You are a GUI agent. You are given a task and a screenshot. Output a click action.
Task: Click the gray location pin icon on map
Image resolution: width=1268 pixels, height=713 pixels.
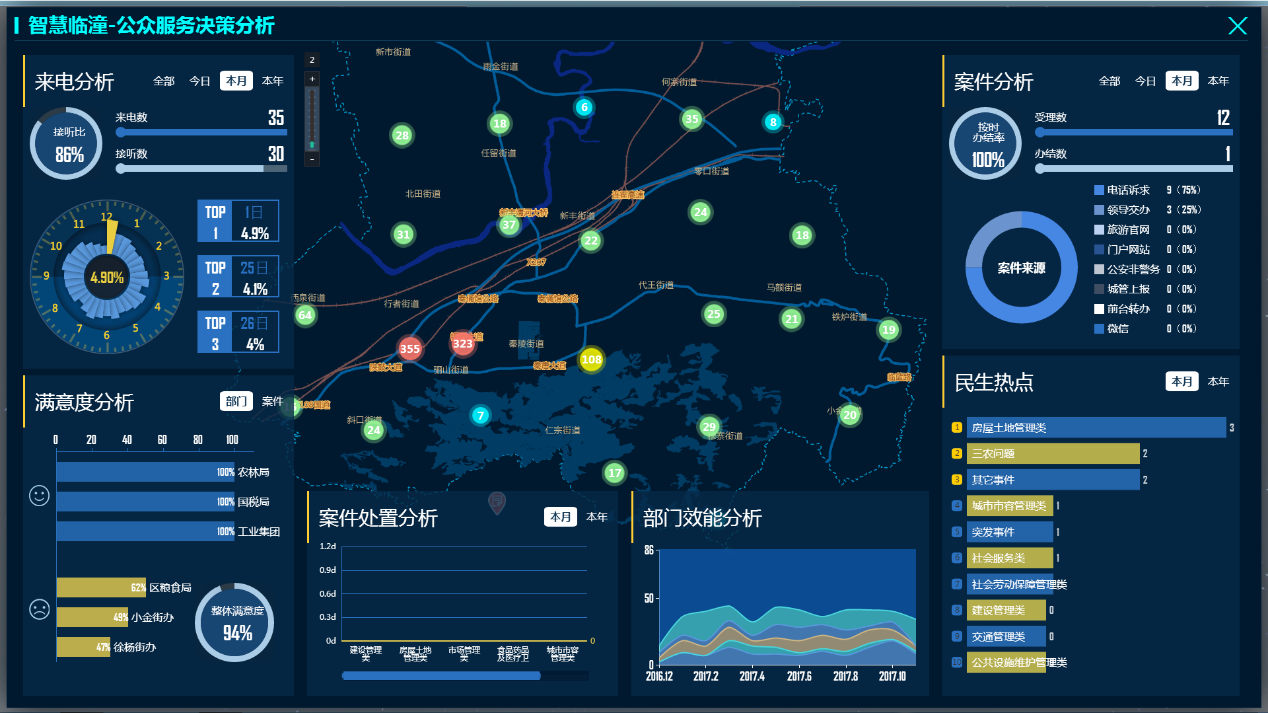(x=496, y=503)
